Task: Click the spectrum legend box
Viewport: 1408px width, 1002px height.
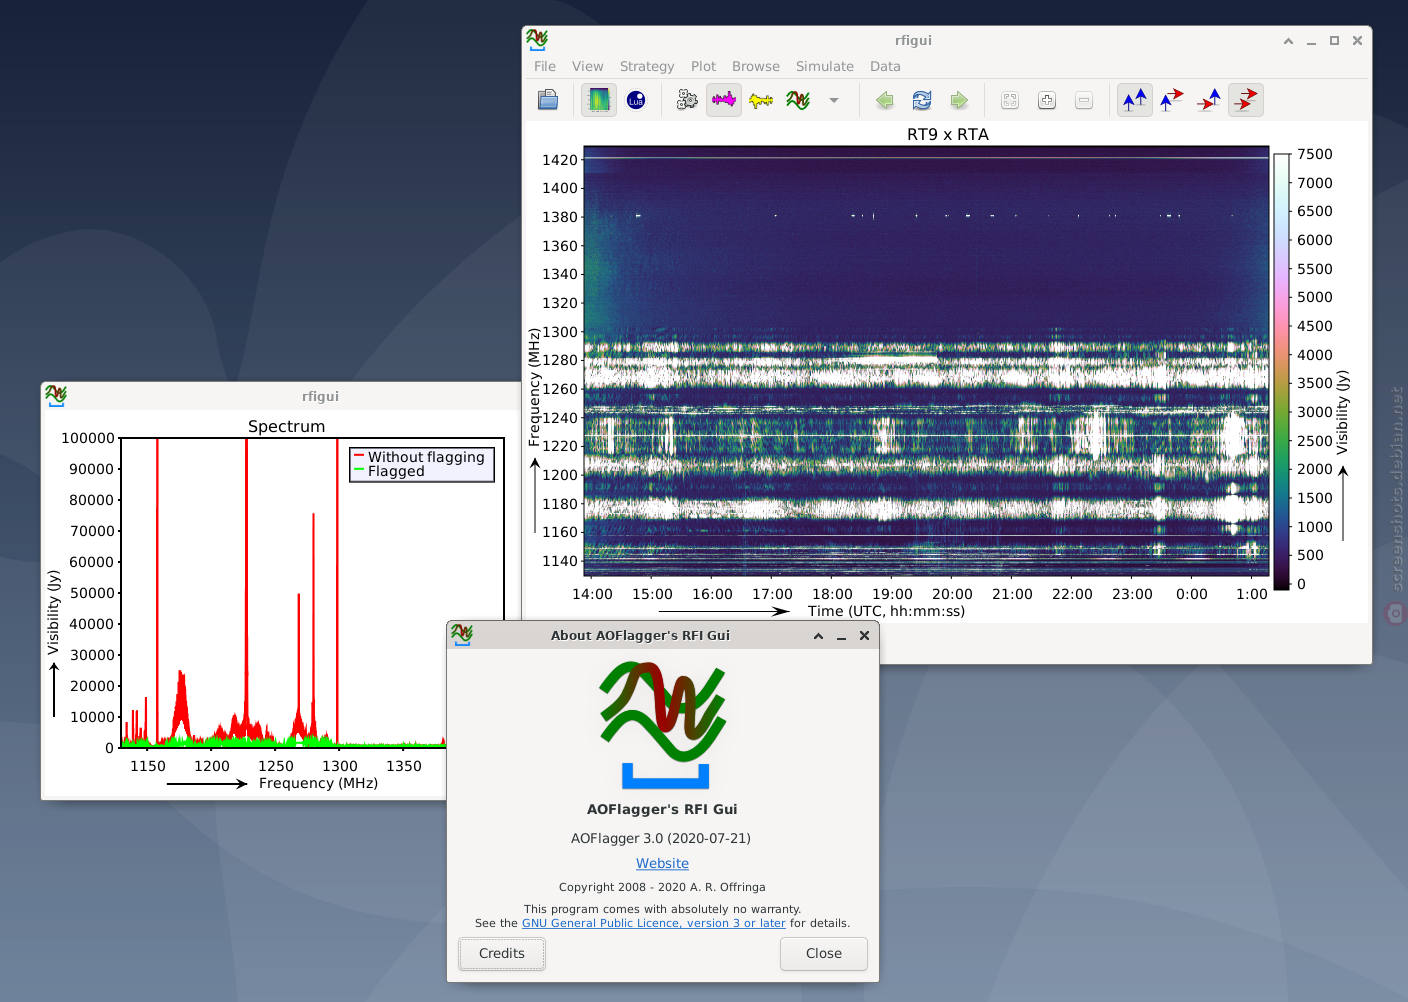Action: point(422,465)
